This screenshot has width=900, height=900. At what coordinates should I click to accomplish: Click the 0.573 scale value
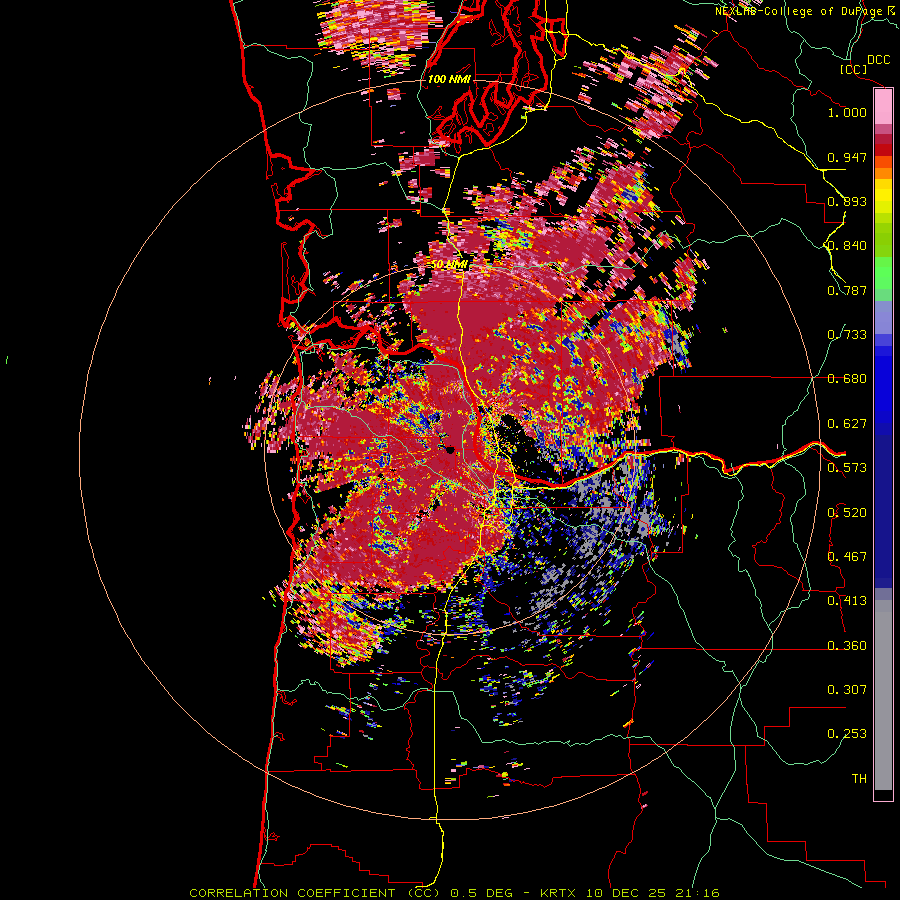847,468
